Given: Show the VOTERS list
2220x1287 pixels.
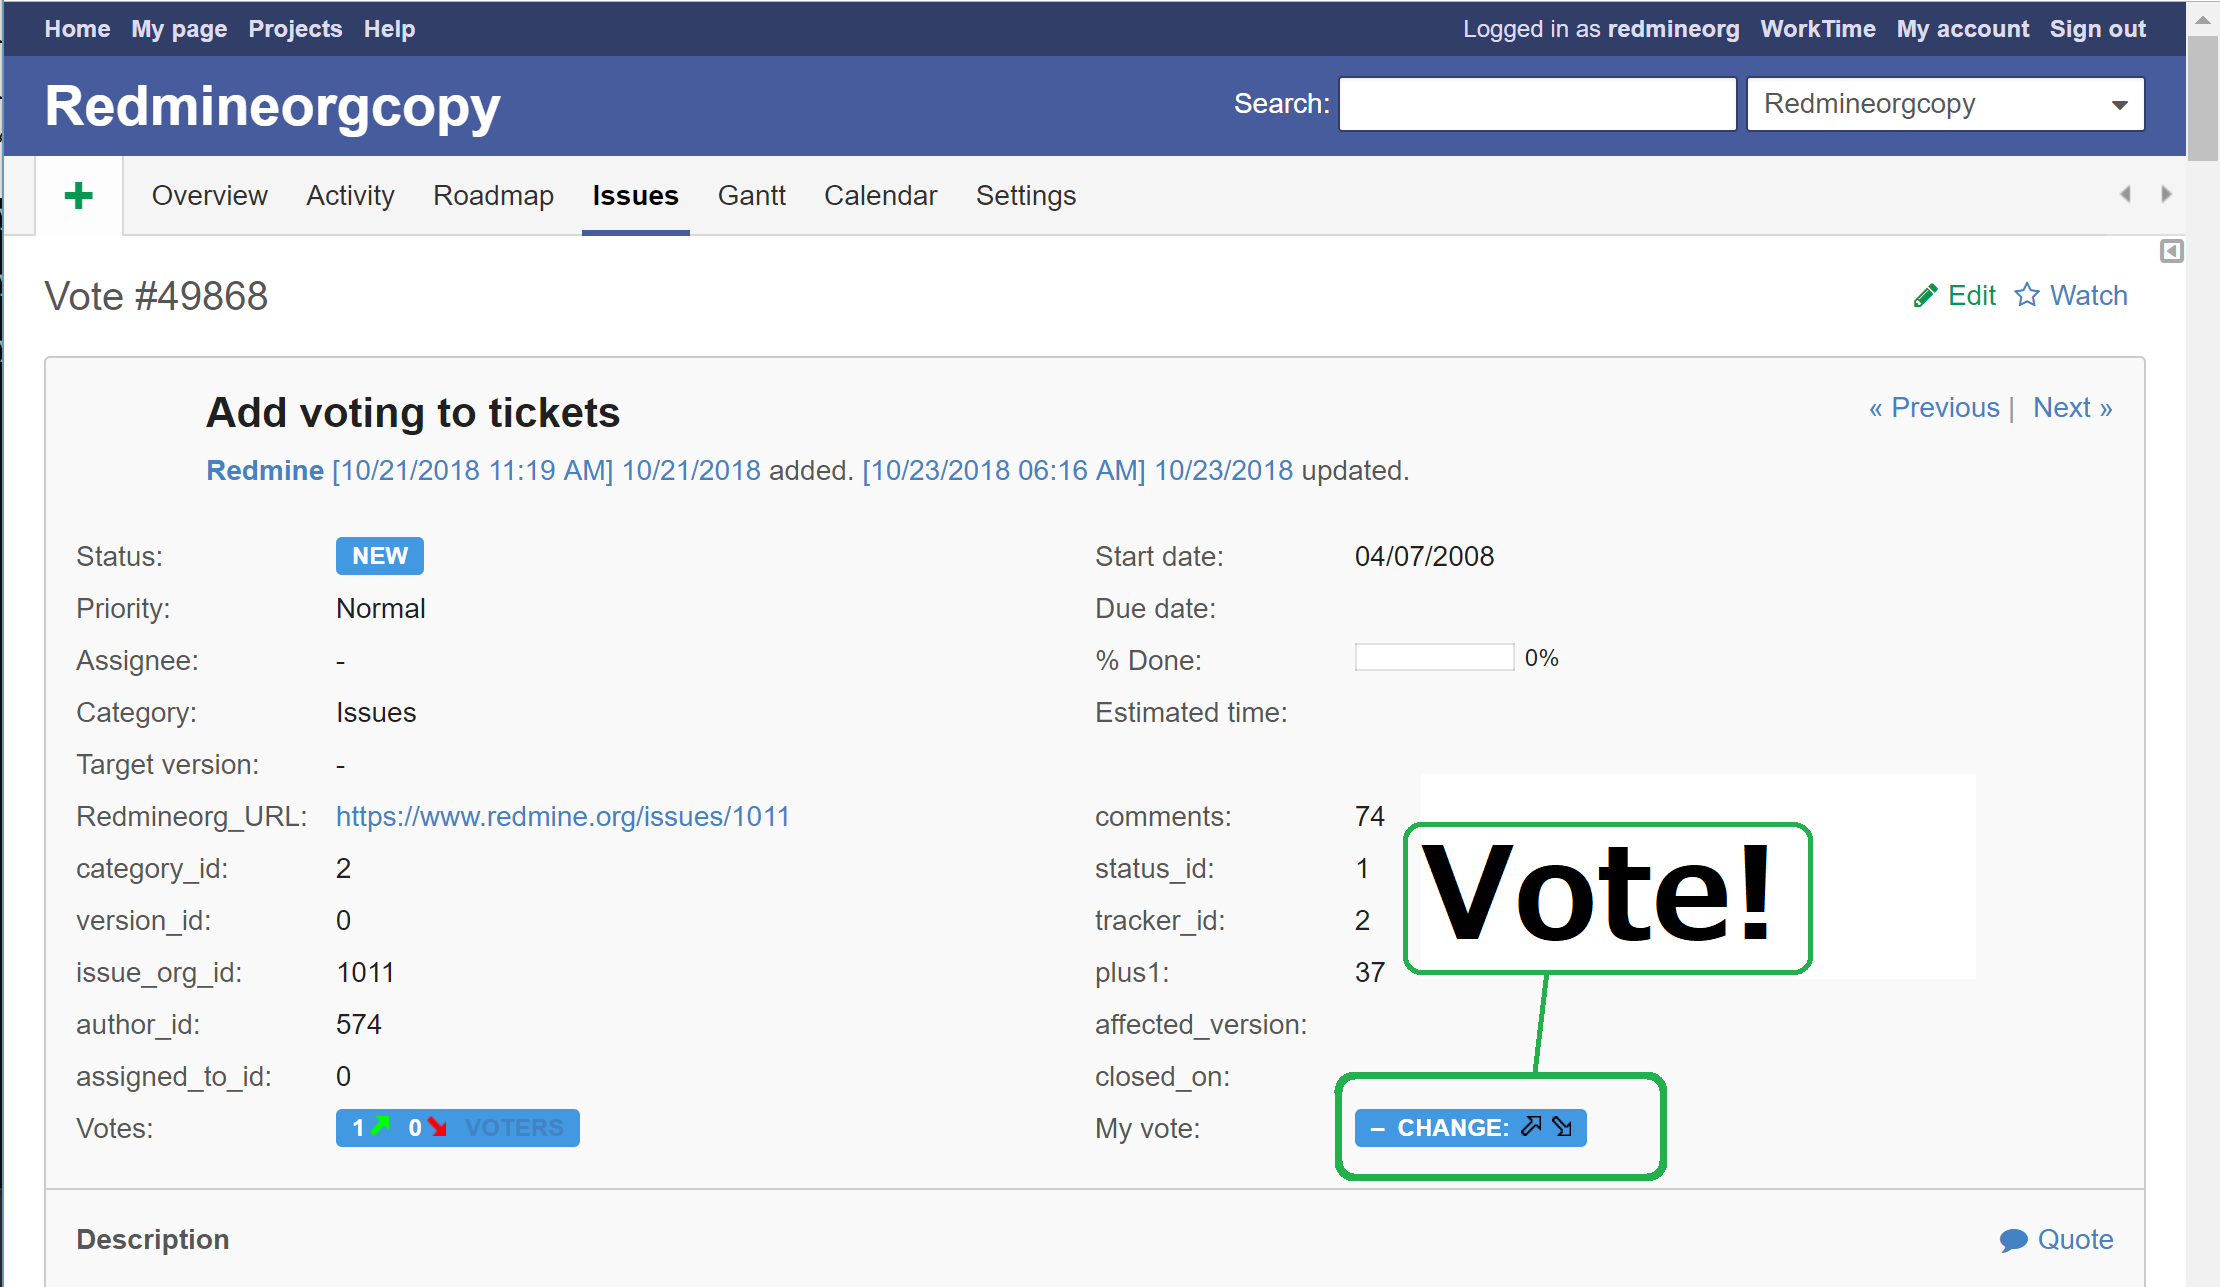Looking at the screenshot, I should 514,1128.
